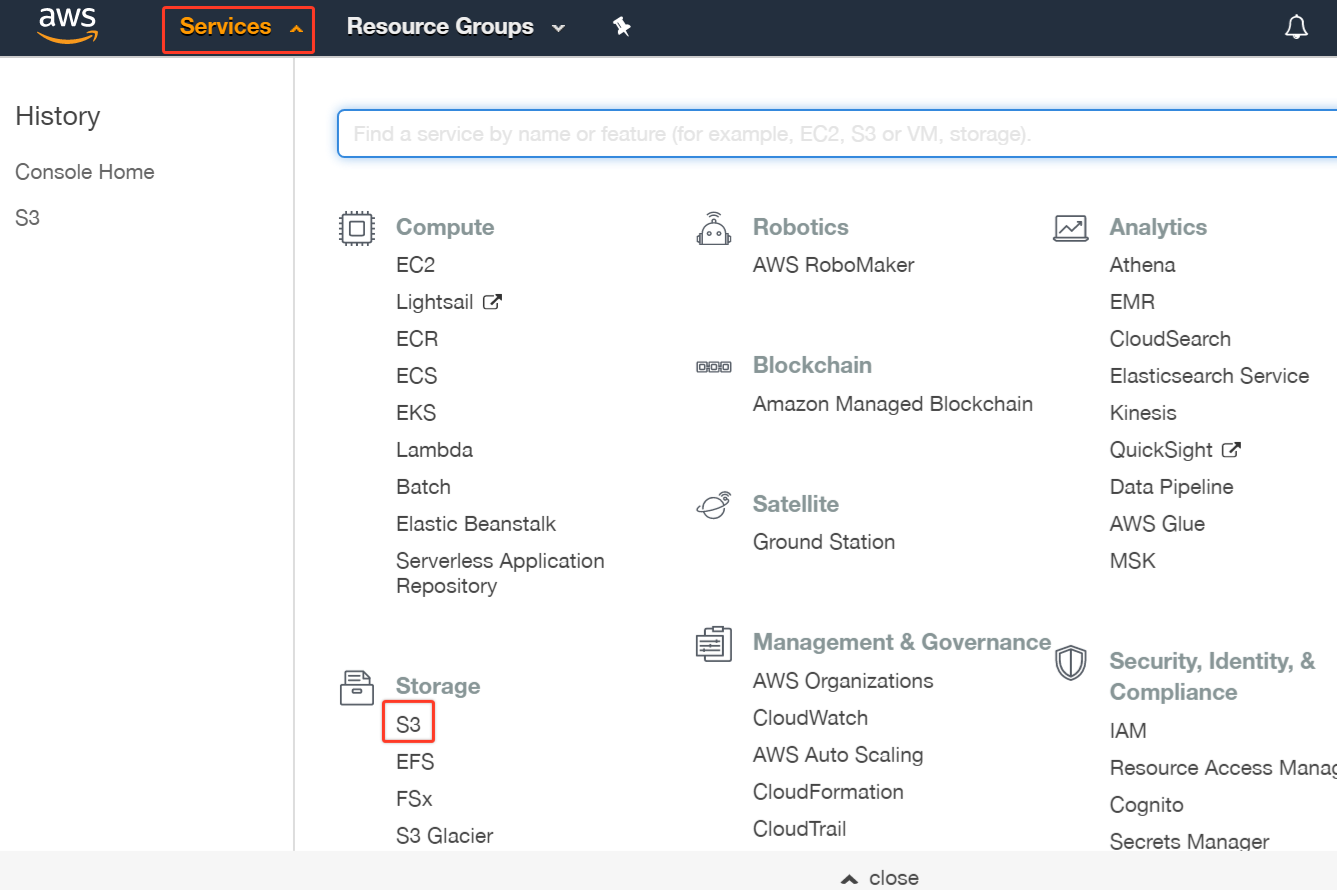The image size is (1337, 890).
Task: Click the History heading
Action: coord(58,117)
